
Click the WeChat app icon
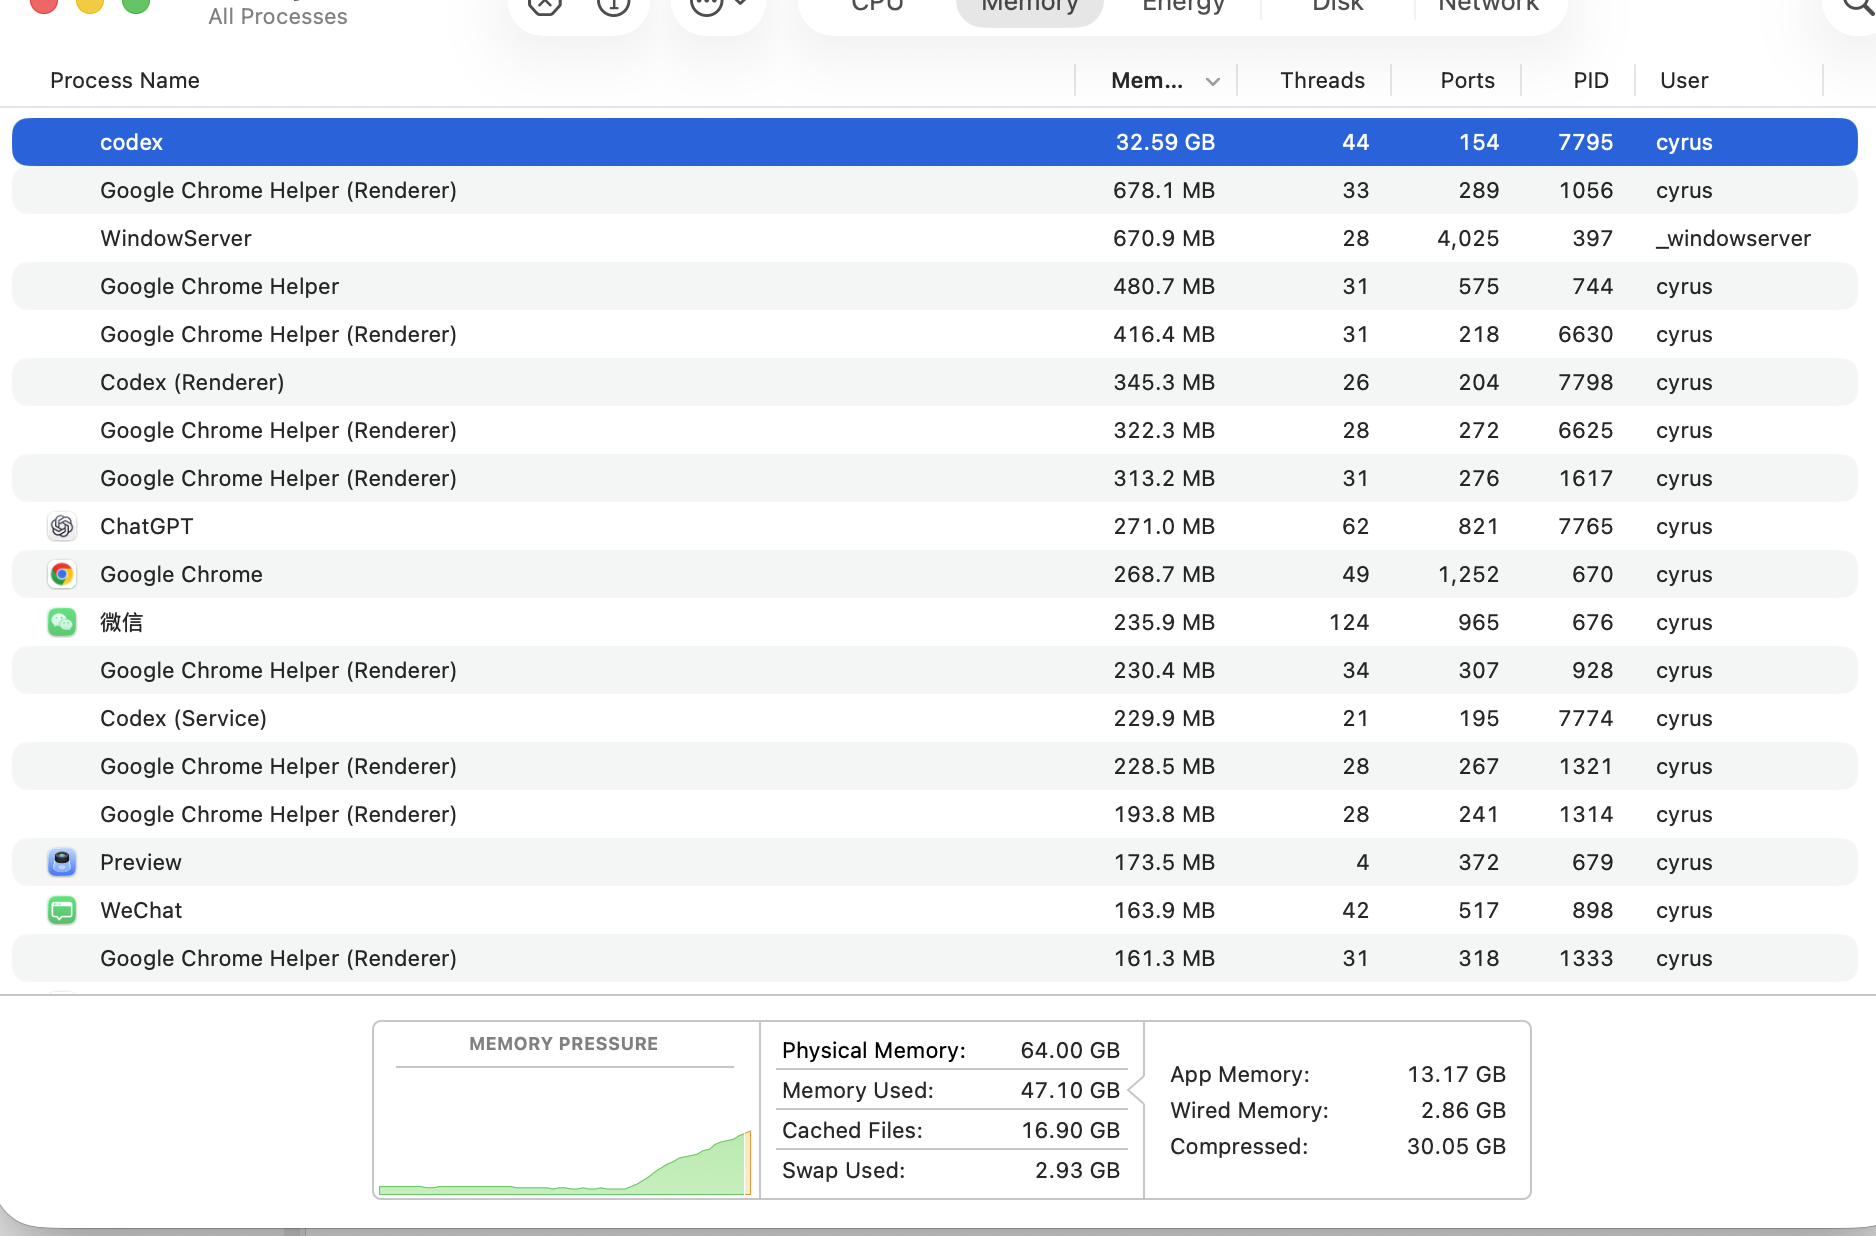click(62, 910)
